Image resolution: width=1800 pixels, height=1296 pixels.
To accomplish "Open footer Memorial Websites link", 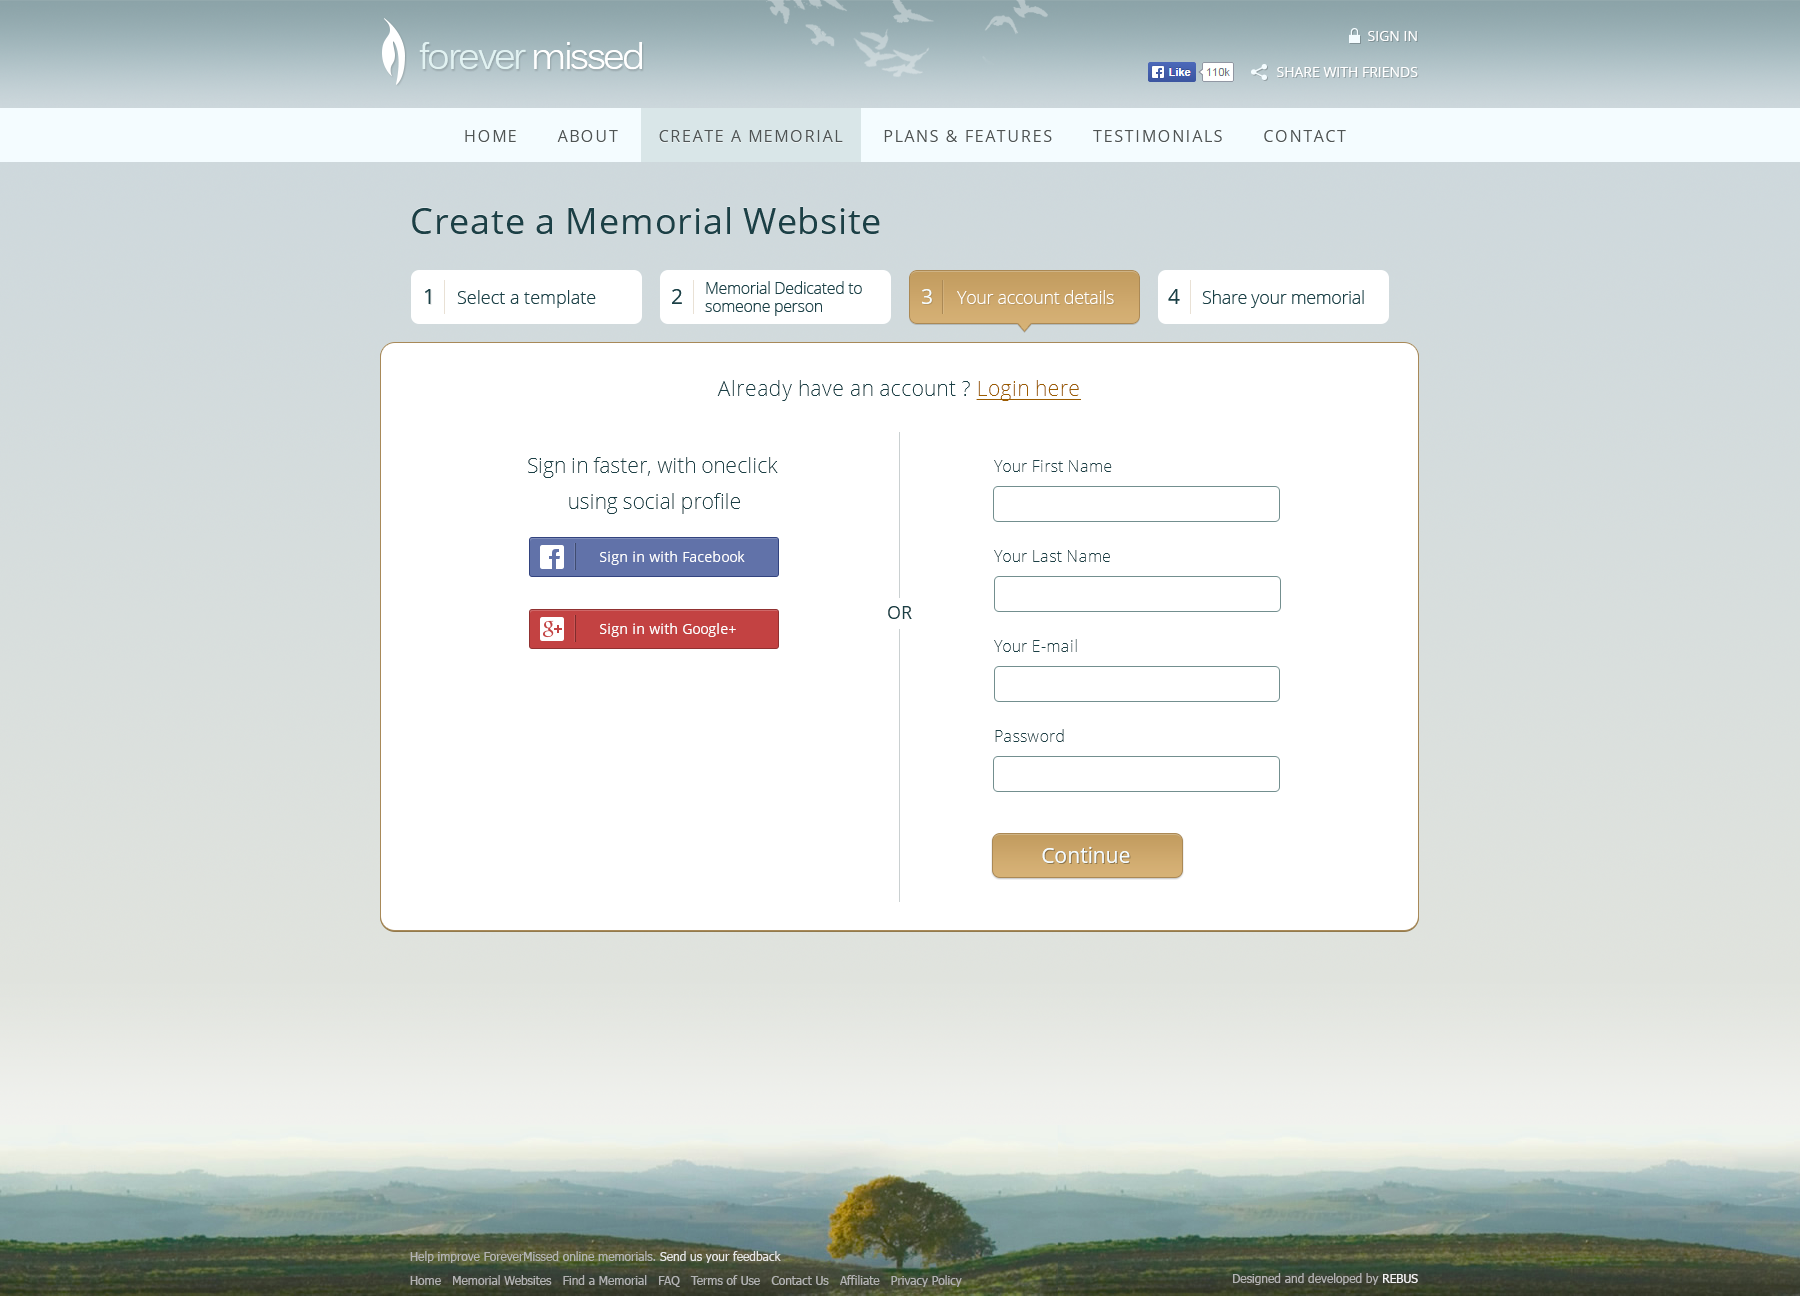I will [502, 1281].
